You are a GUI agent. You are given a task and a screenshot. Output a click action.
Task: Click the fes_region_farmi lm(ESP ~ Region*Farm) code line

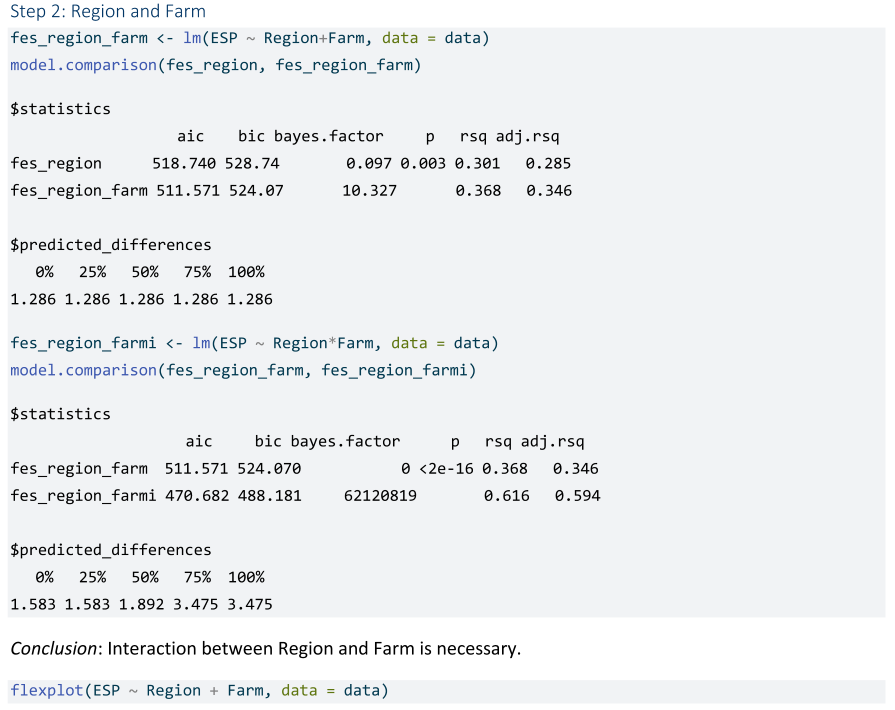pyautogui.click(x=254, y=343)
